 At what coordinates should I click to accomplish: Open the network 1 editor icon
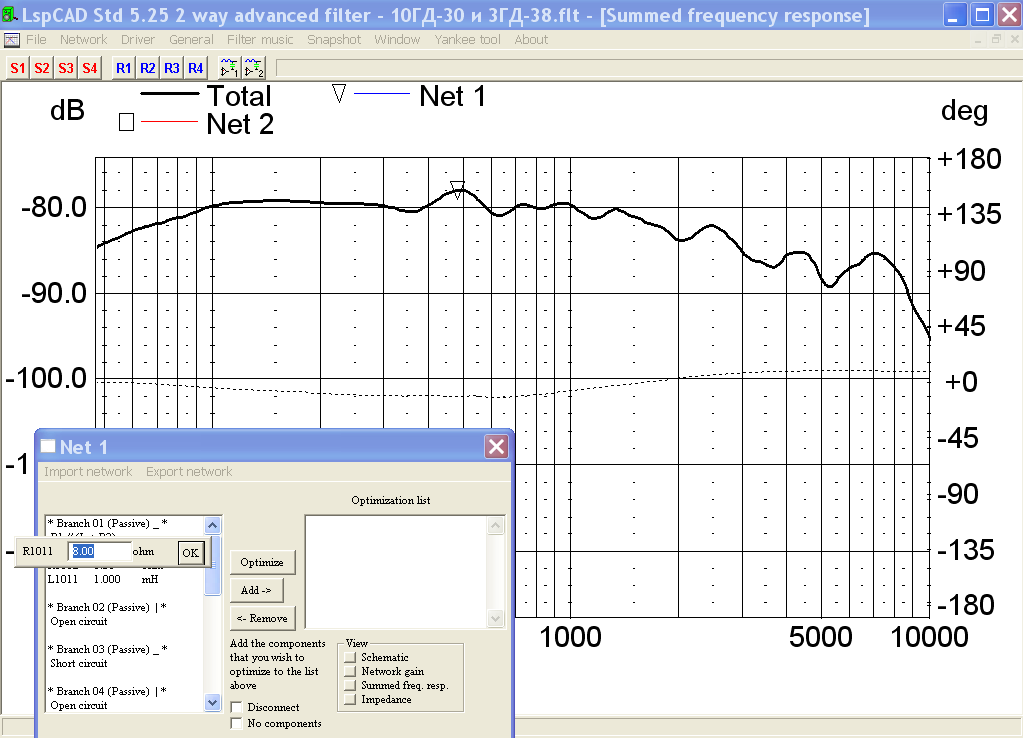point(229,68)
